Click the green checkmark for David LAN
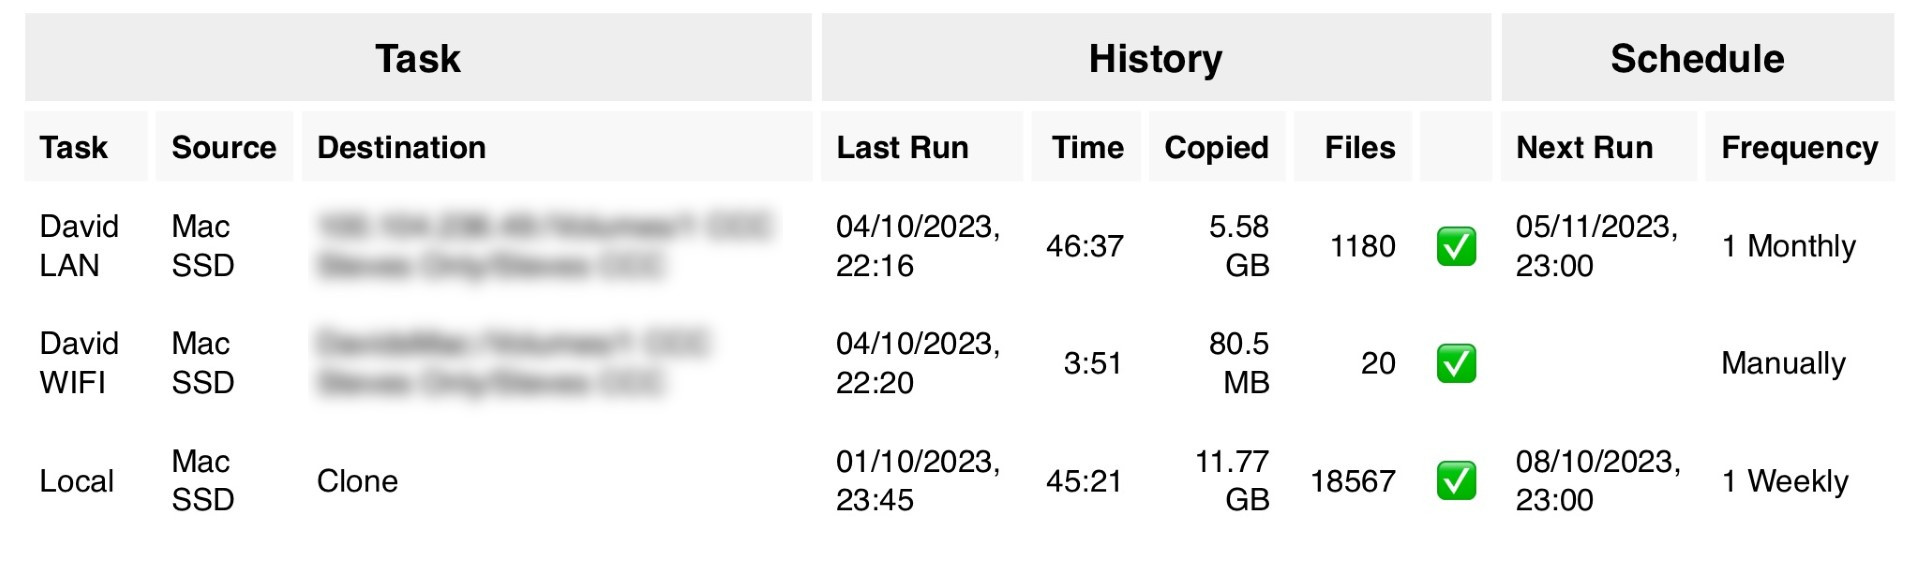Viewport: 1920px width, 577px height. tap(1456, 246)
